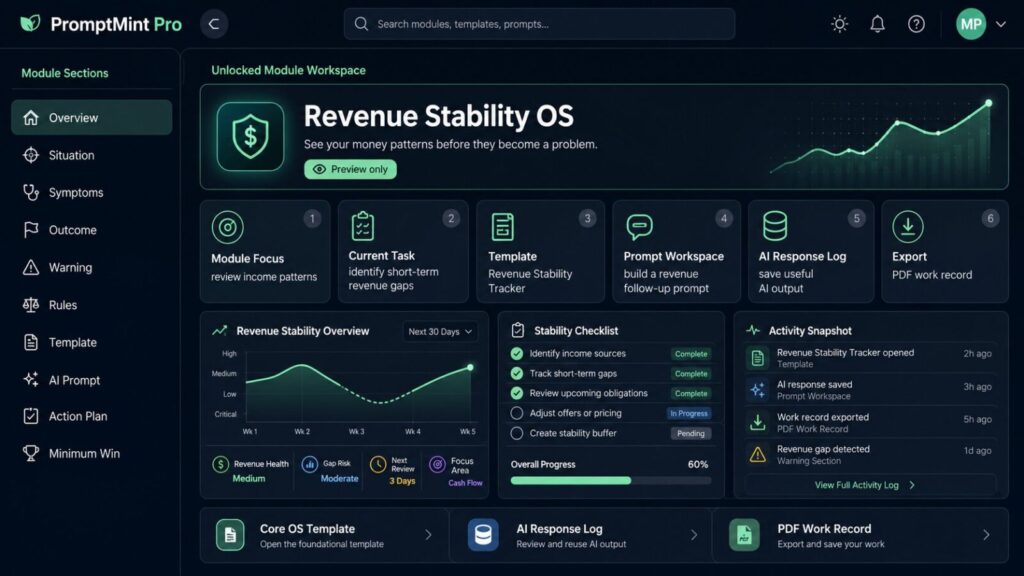The height and width of the screenshot is (576, 1024).
Task: Select Overview in the sidebar
Action: (x=91, y=118)
